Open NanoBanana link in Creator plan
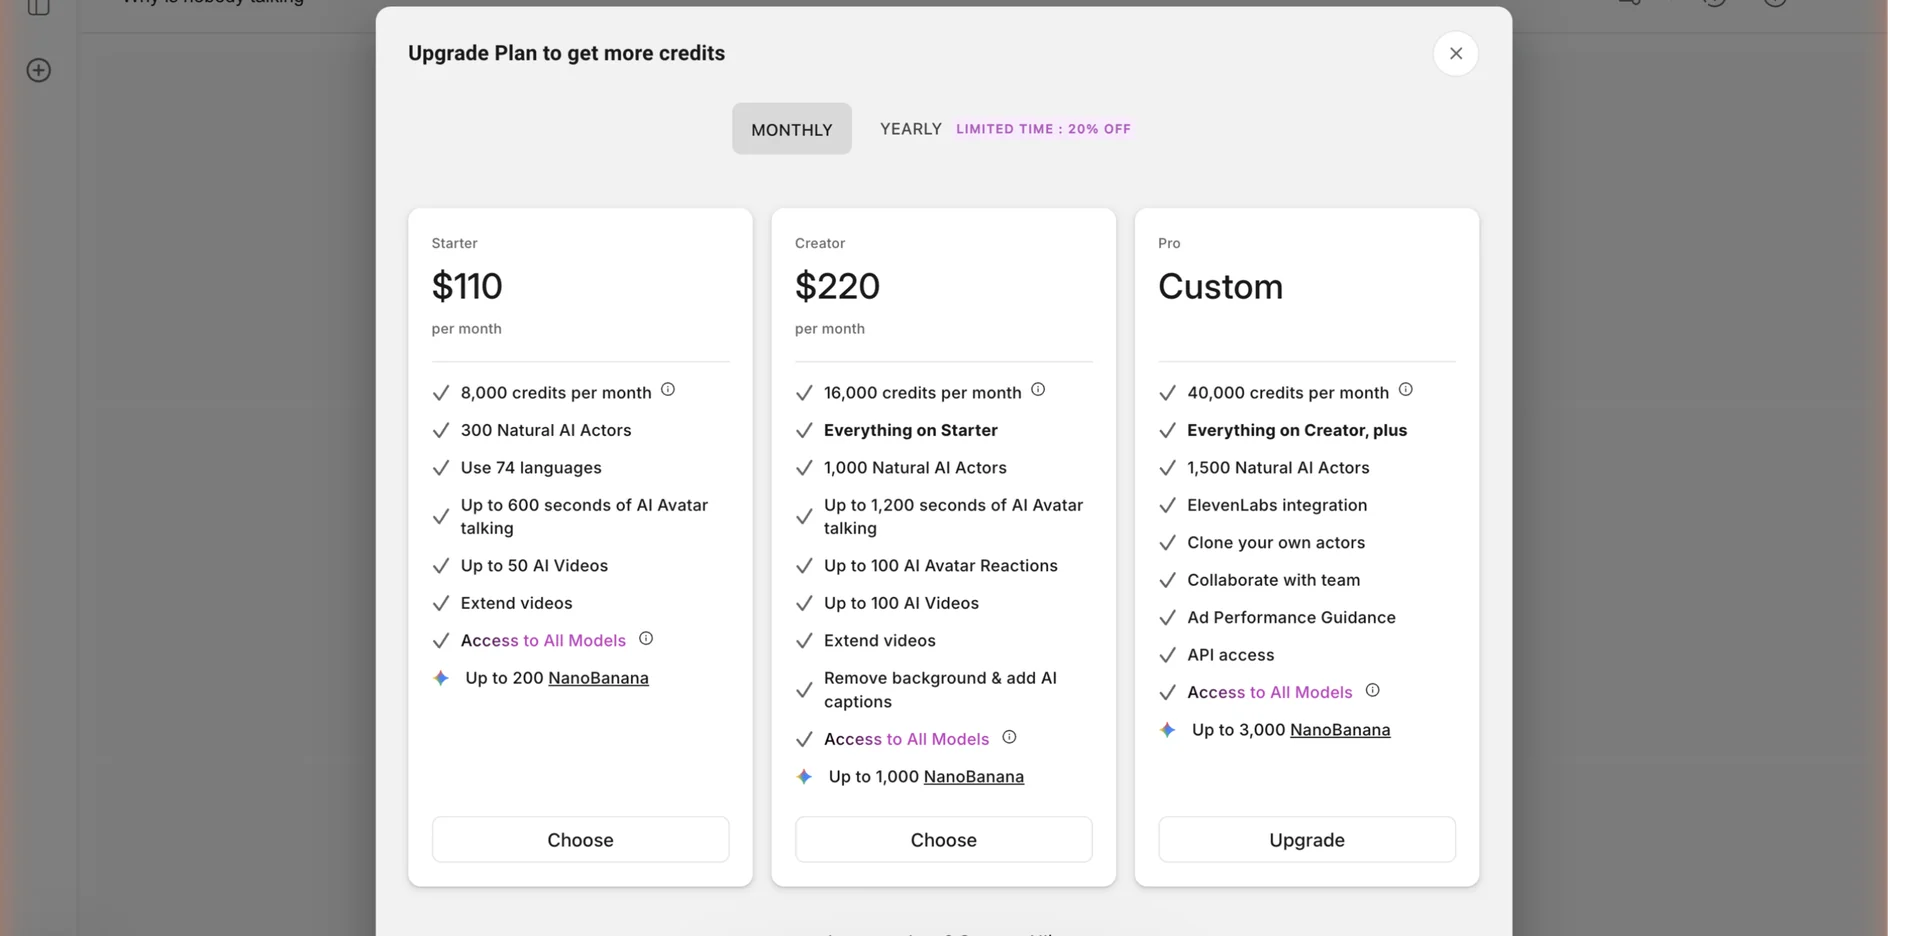 (974, 776)
